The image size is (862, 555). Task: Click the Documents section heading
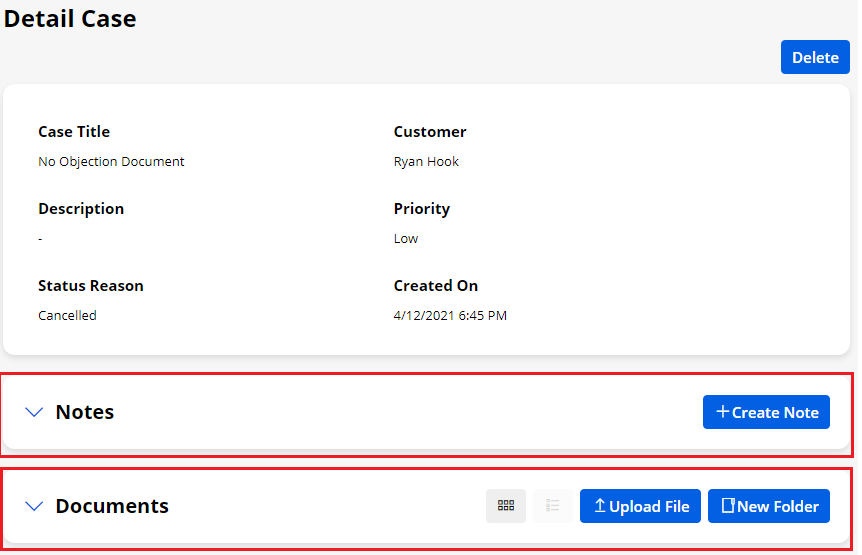point(112,506)
